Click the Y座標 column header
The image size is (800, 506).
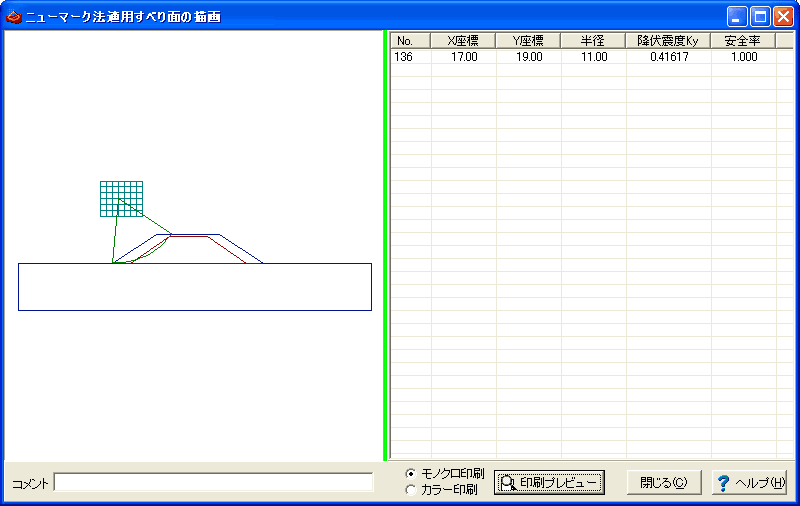point(528,41)
